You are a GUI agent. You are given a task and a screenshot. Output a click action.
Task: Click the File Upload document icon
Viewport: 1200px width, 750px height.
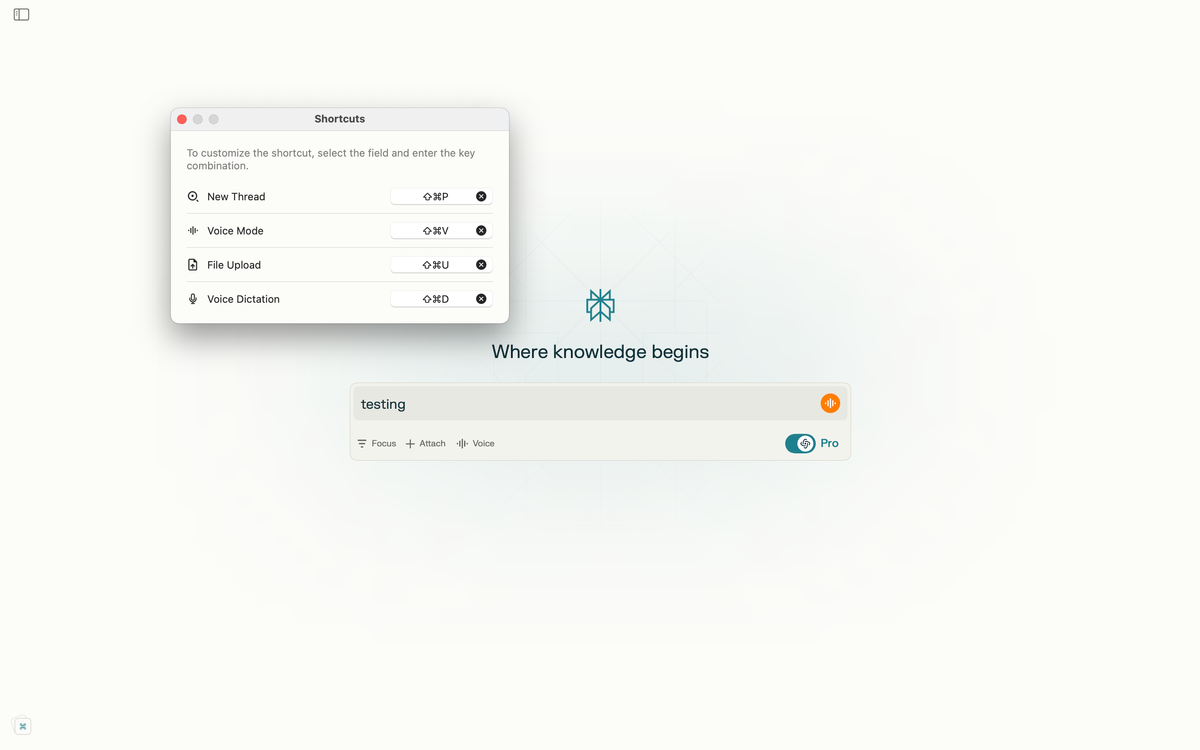(x=192, y=264)
